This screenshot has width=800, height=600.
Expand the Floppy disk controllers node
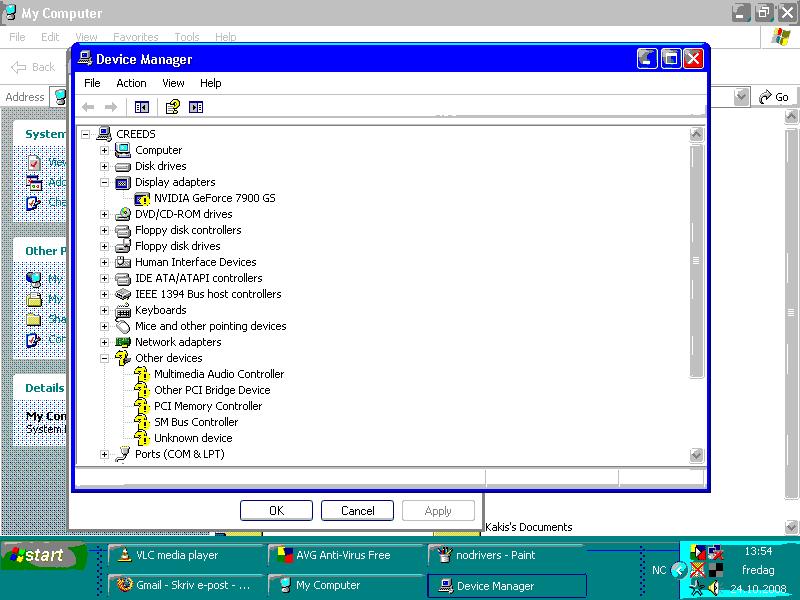click(x=104, y=230)
